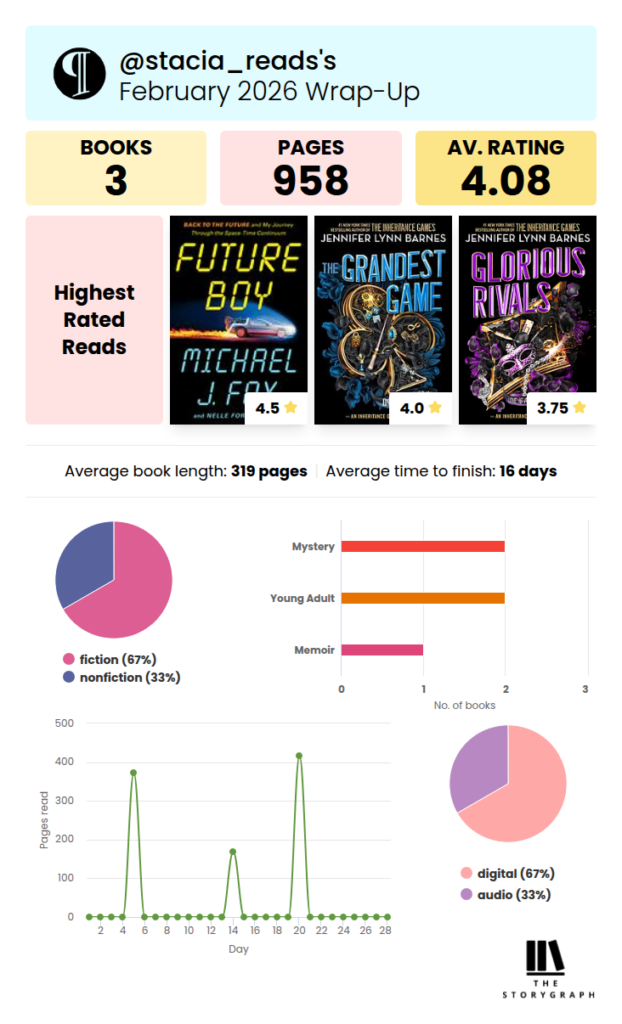Viewport: 622px width, 1024px height.
Task: Click the day 20 peak on the pages chart
Action: 299,756
